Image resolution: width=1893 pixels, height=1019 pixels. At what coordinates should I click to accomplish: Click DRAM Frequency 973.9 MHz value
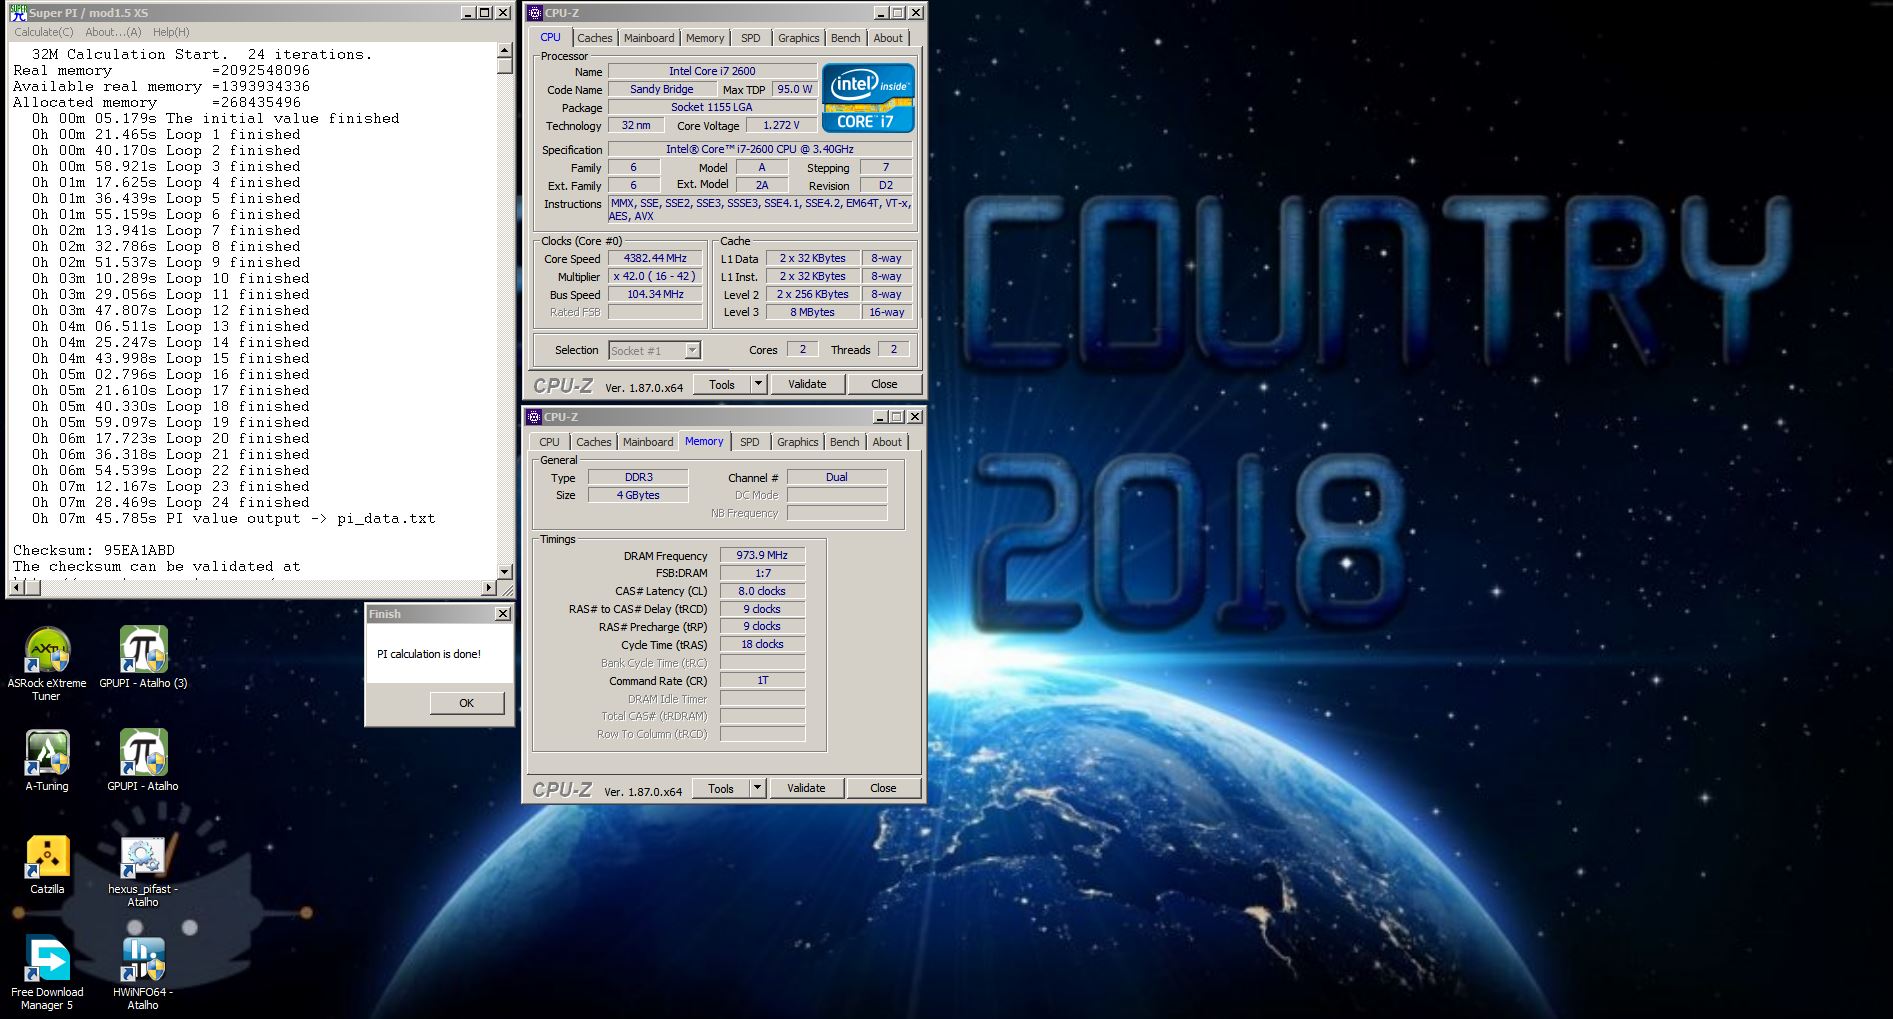click(x=762, y=555)
